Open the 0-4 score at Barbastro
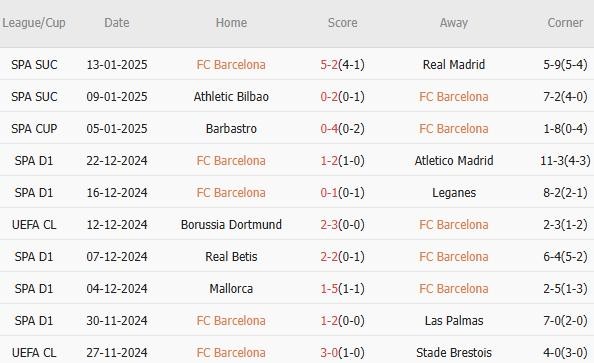Image resolution: width=594 pixels, height=363 pixels. tap(329, 128)
